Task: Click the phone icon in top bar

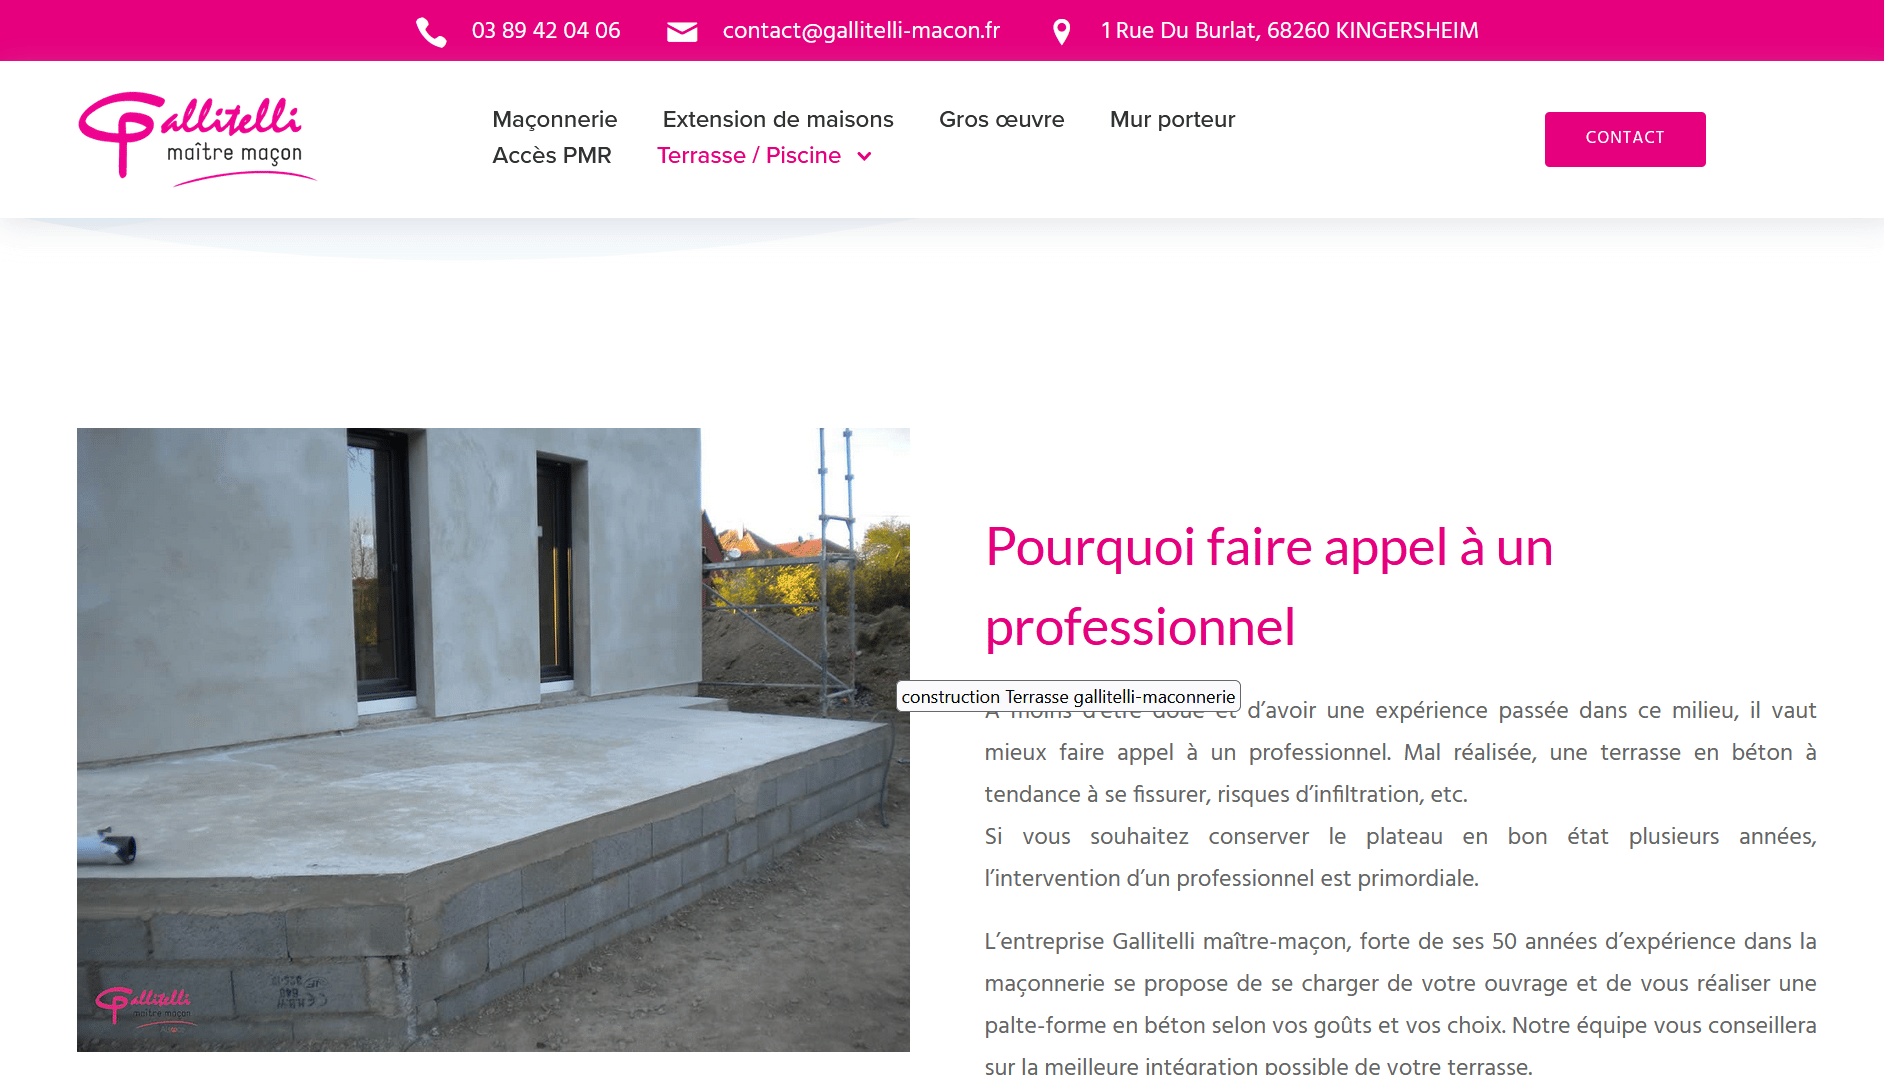Action: [x=431, y=32]
